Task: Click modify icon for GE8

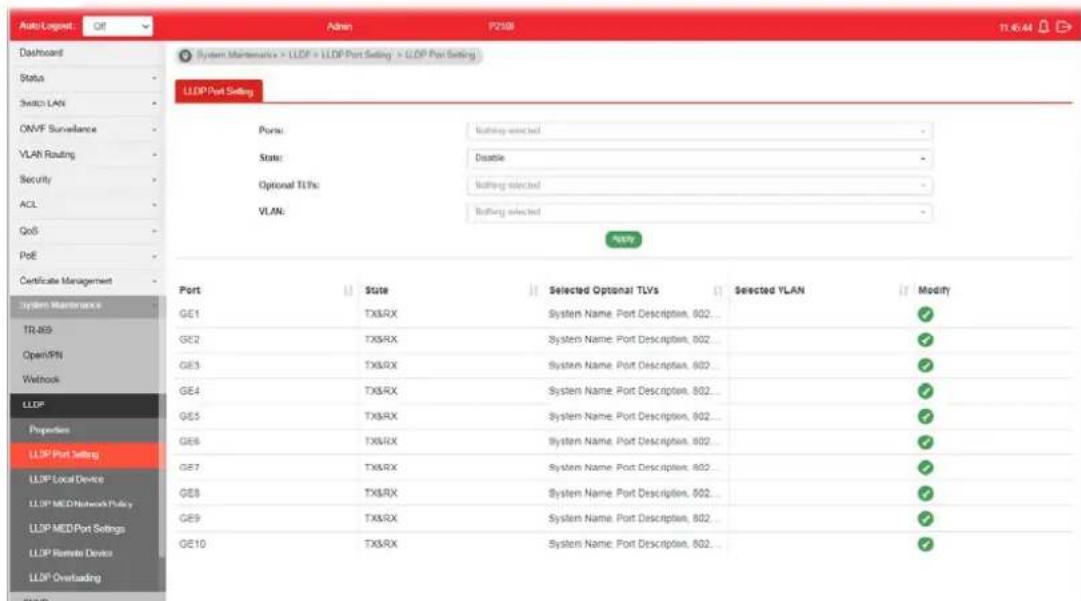Action: 925,493
